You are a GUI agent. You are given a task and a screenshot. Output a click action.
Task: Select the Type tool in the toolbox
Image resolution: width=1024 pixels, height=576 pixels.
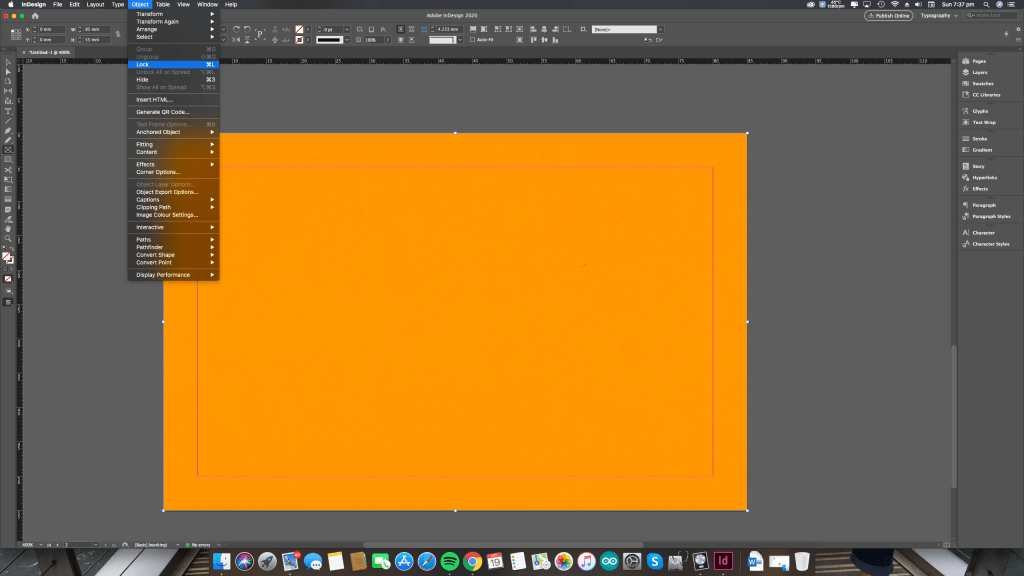(8, 111)
